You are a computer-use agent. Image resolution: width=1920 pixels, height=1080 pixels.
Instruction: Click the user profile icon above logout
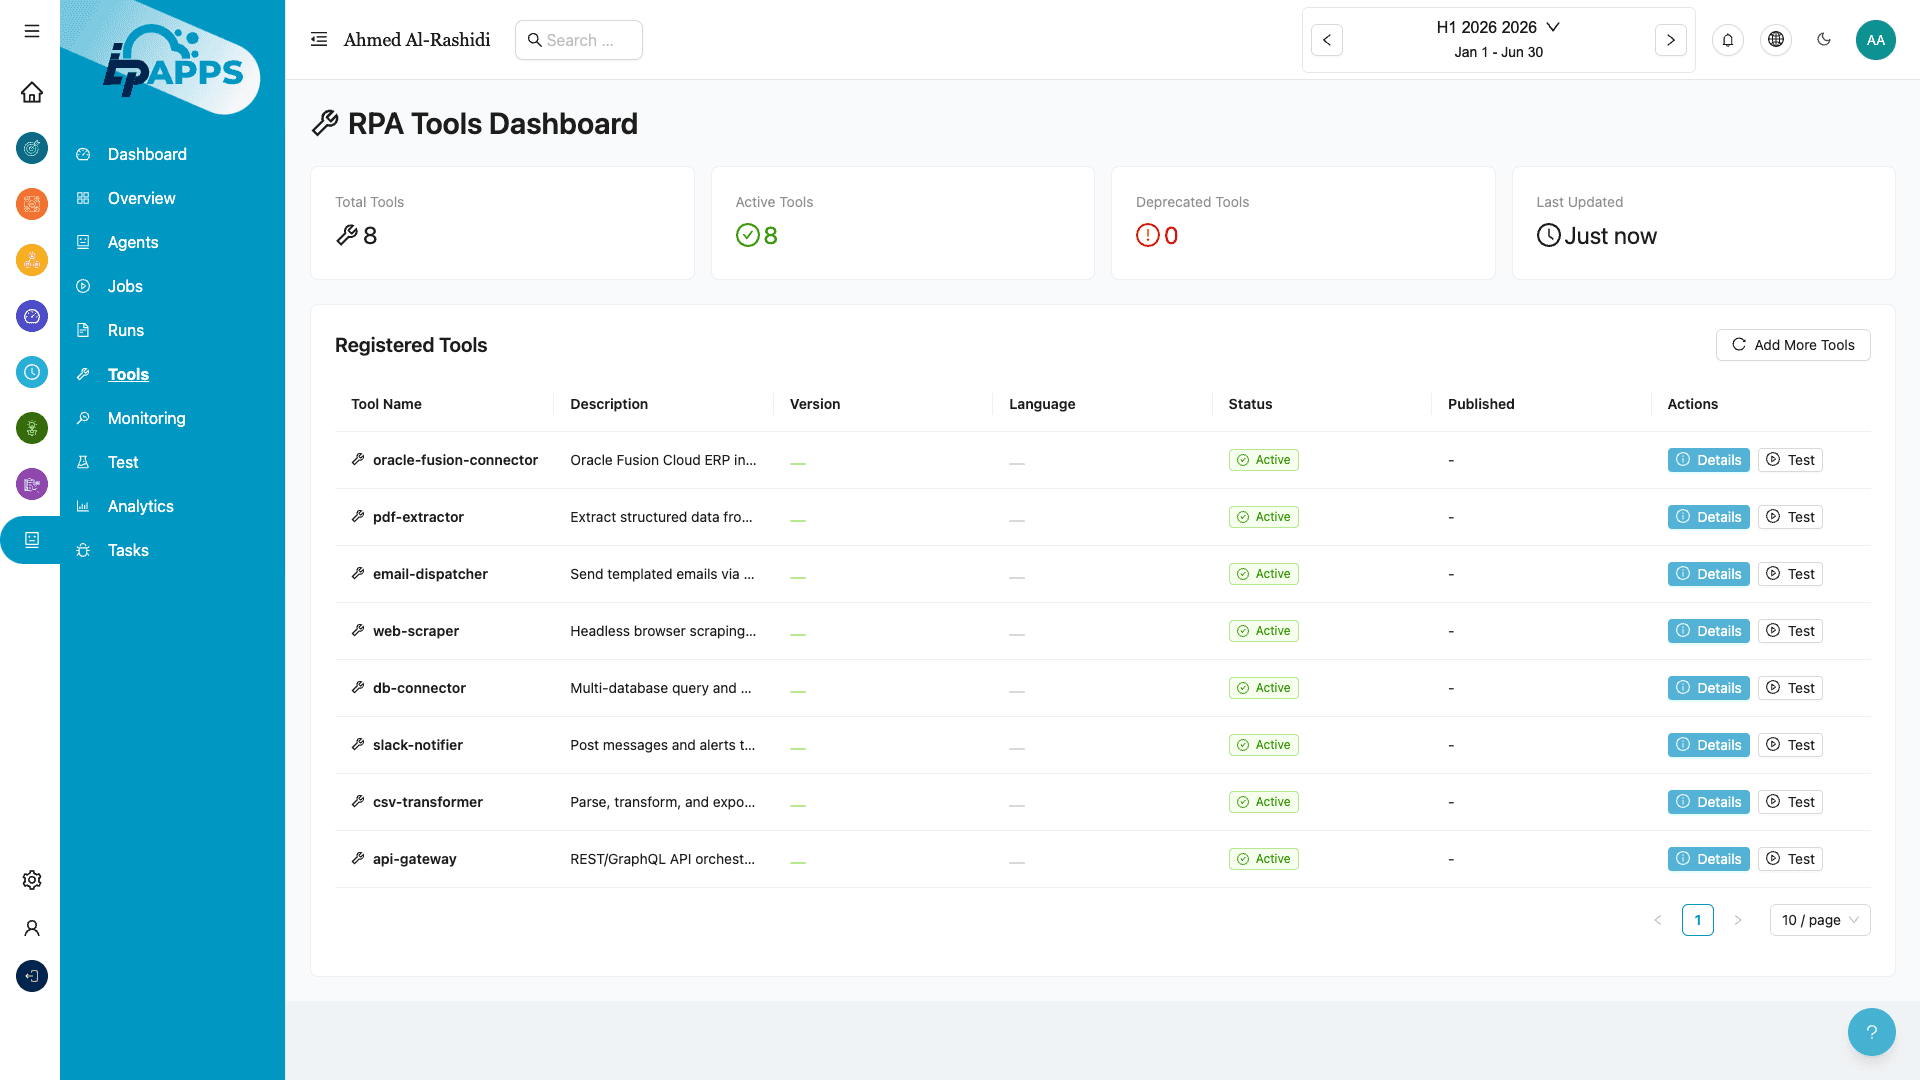point(31,928)
